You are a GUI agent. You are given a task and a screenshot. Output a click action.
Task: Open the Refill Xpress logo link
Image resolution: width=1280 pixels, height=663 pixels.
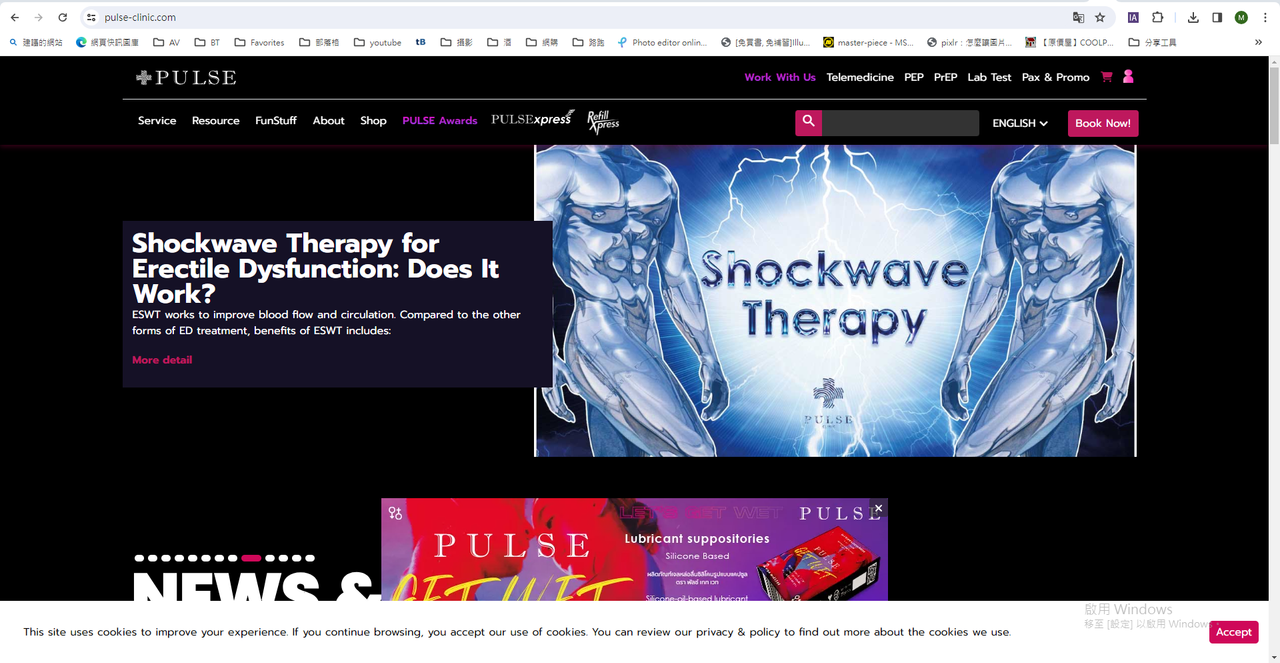603,121
